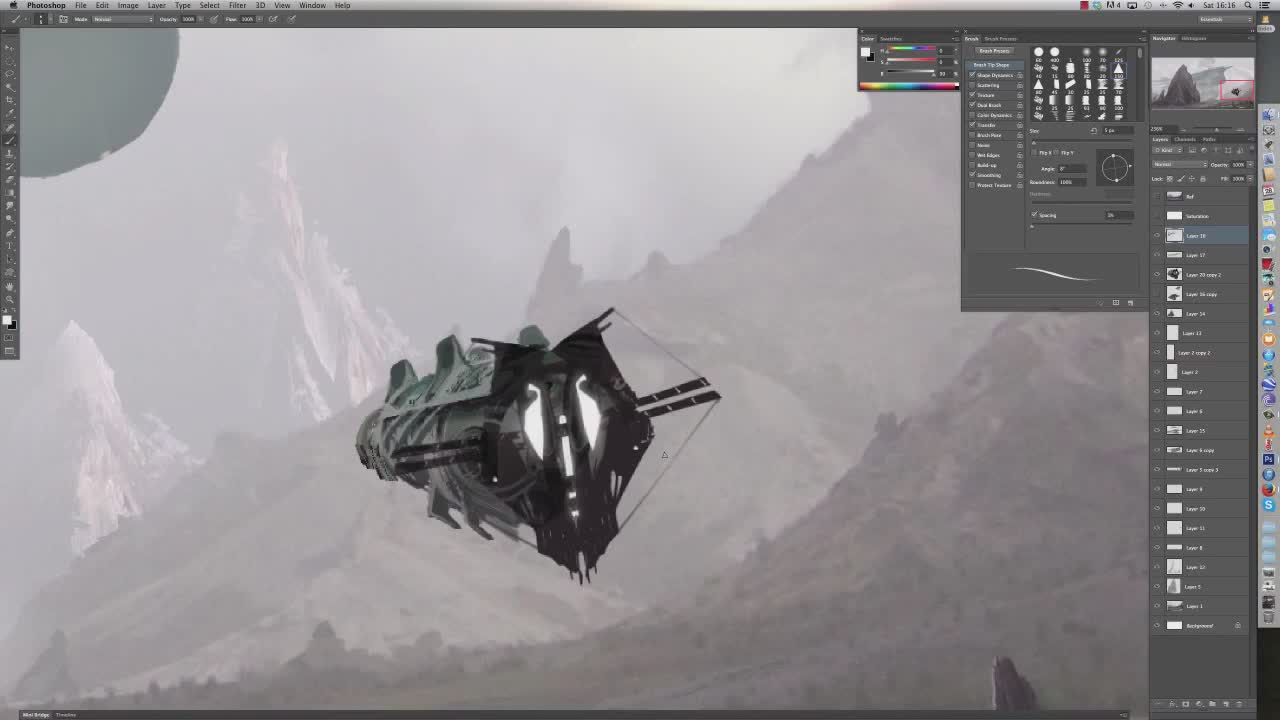
Task: Enable the Scattering checkbox in Brush panel
Action: [x=972, y=85]
